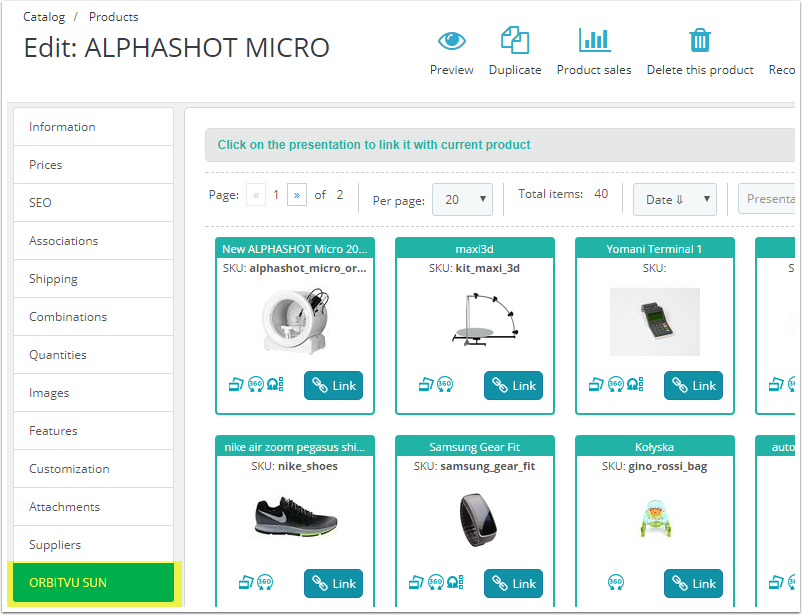Link the New ALPHASHOT Micro presentation
This screenshot has width=802, height=615.
tap(333, 385)
